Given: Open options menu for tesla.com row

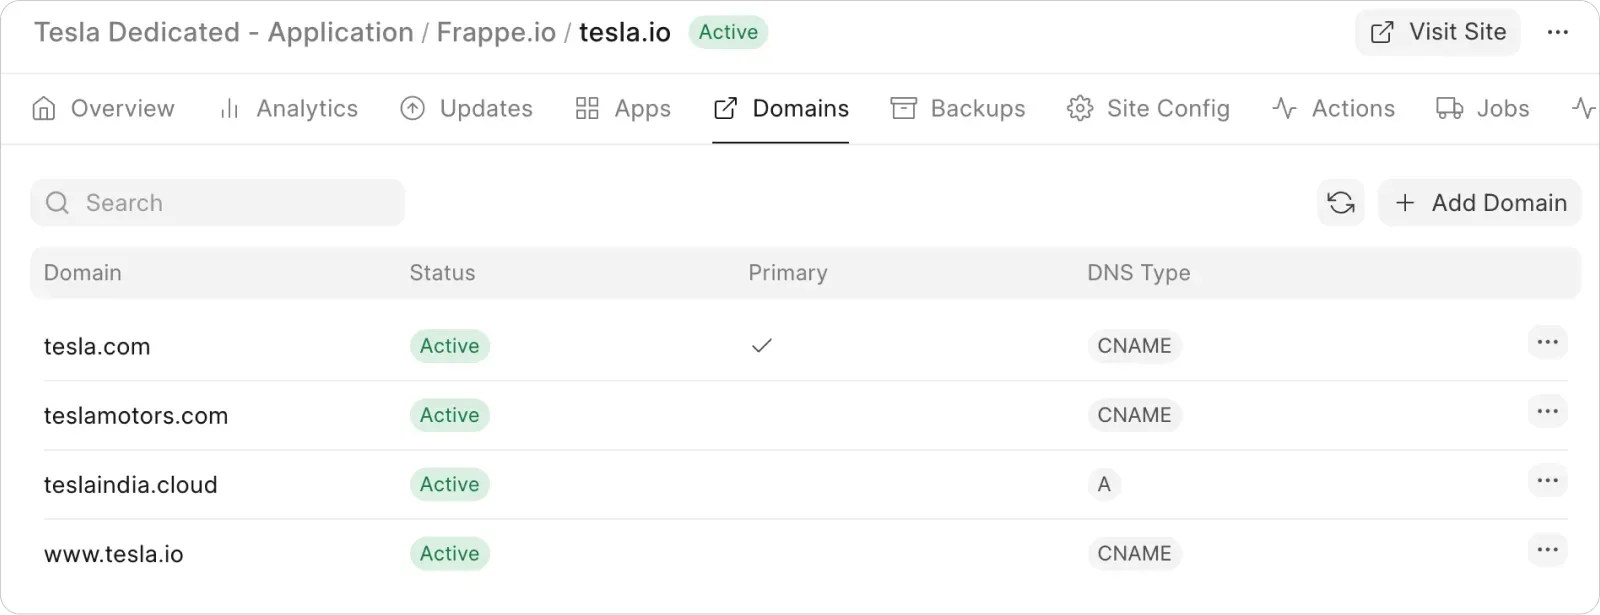Looking at the screenshot, I should [x=1548, y=342].
